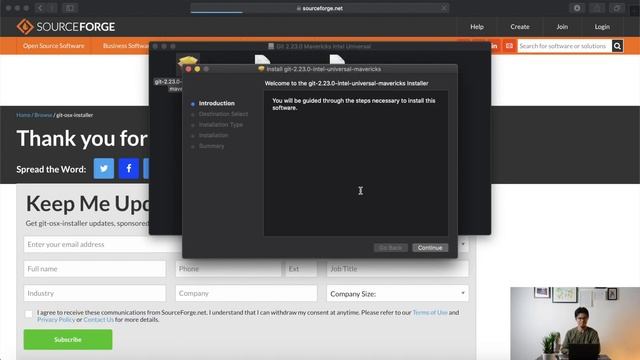
Task: Focus the Company field
Action: click(x=246, y=293)
